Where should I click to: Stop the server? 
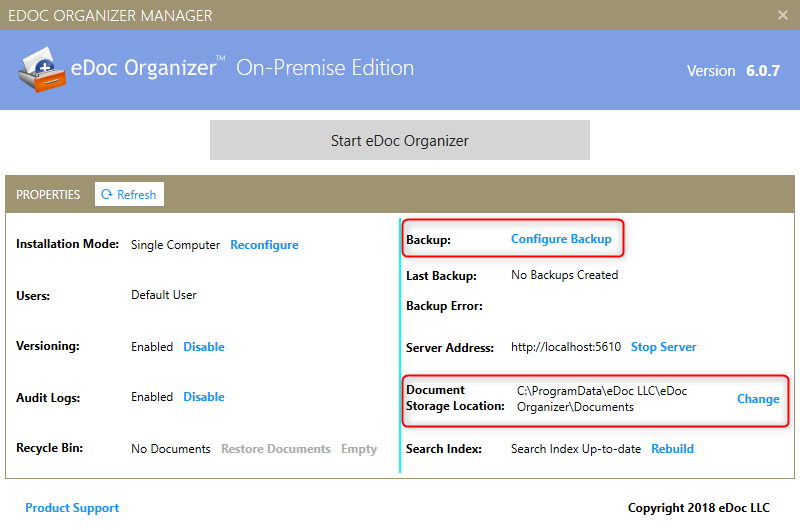[x=663, y=347]
